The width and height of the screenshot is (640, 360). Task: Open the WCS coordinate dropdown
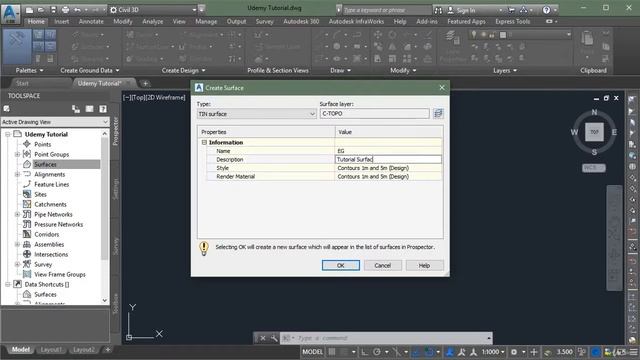pos(593,168)
